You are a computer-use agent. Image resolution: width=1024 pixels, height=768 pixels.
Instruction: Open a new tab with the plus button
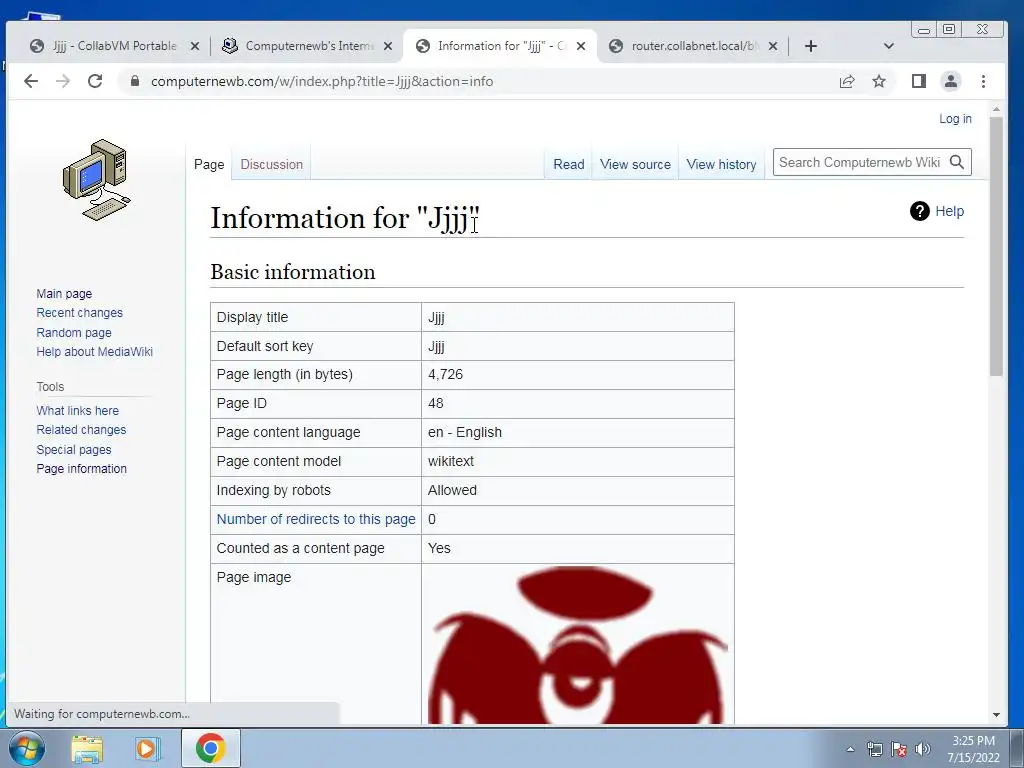(810, 46)
